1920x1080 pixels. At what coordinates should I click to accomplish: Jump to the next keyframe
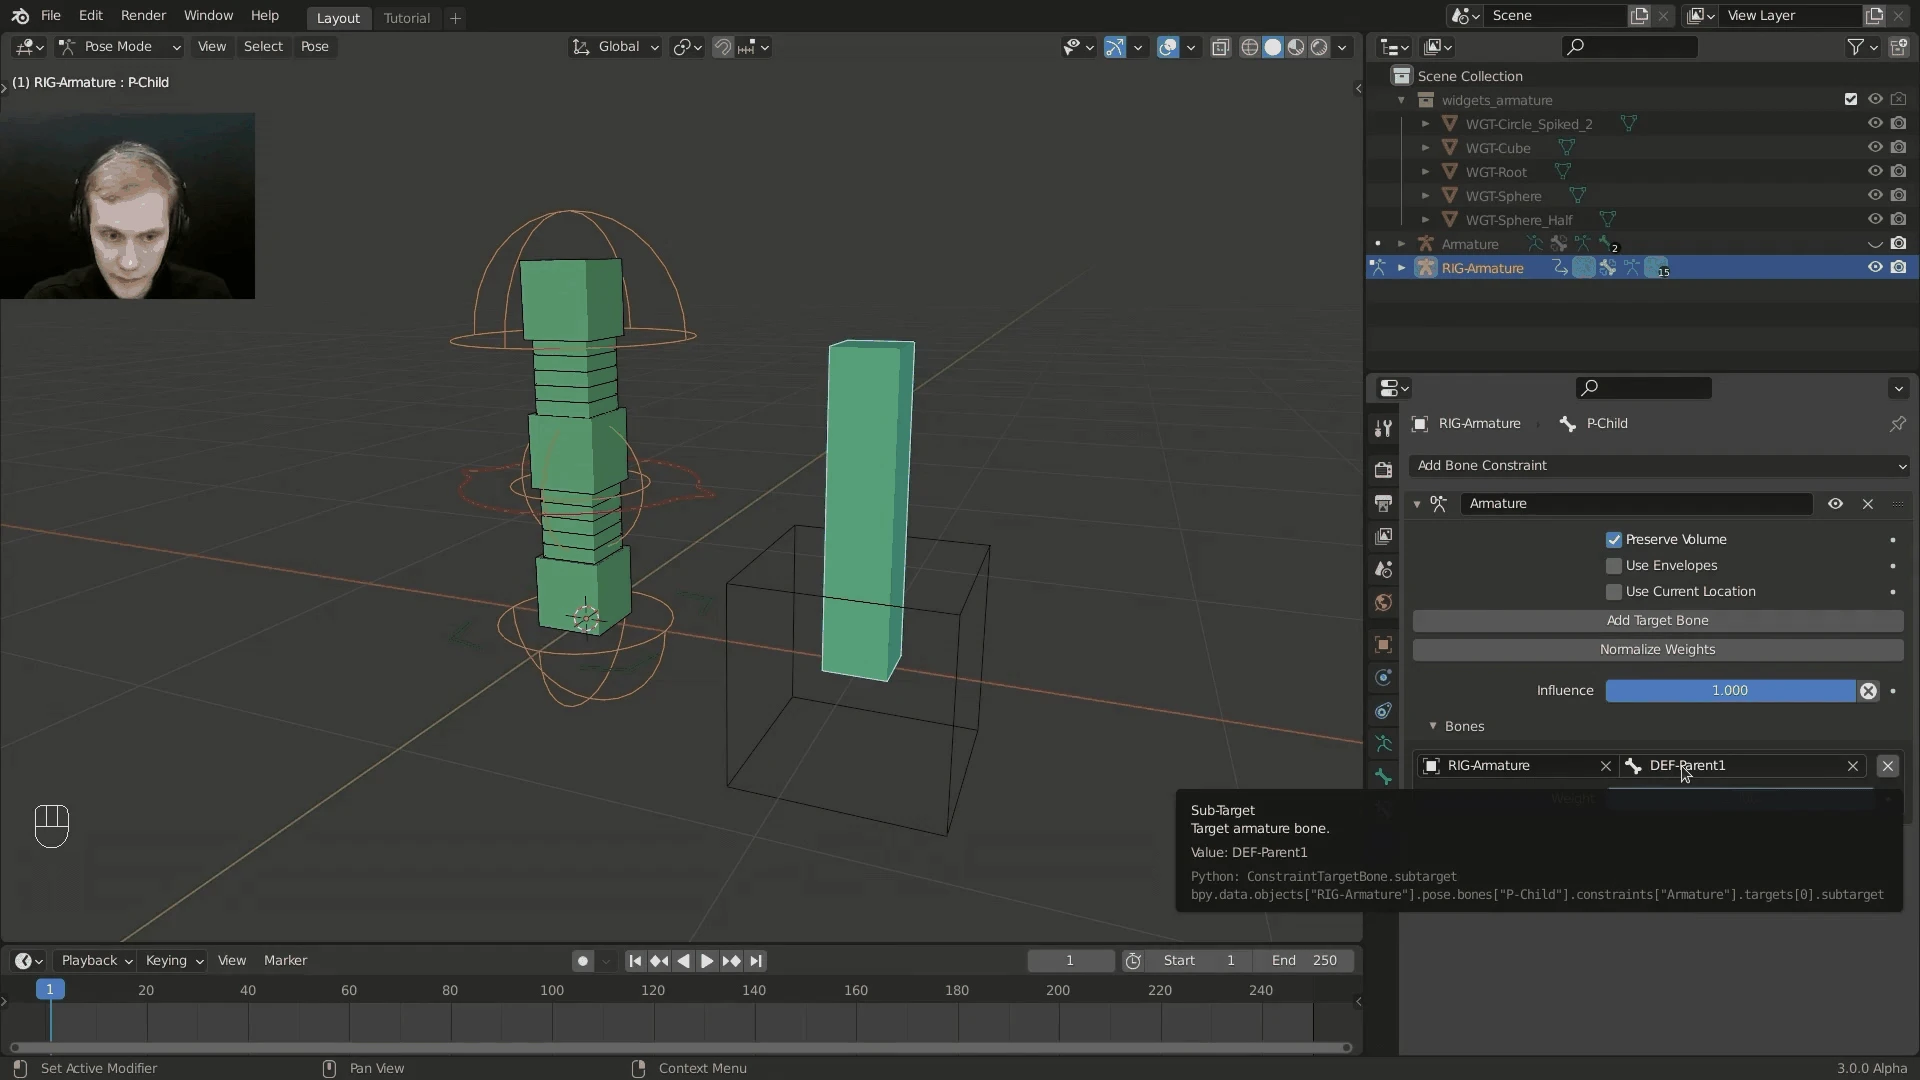(731, 961)
